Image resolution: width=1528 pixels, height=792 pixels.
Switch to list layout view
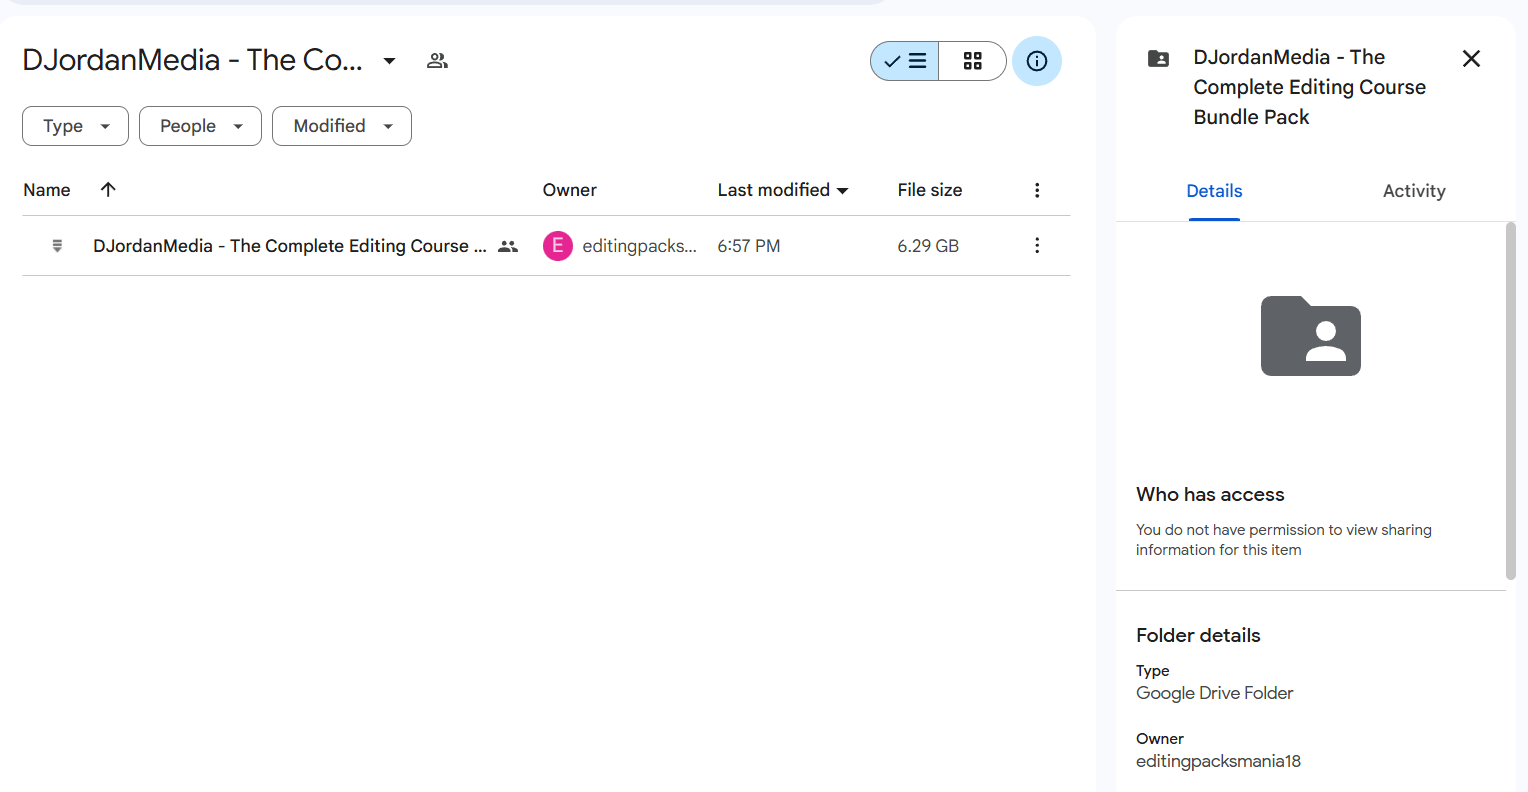click(x=905, y=61)
